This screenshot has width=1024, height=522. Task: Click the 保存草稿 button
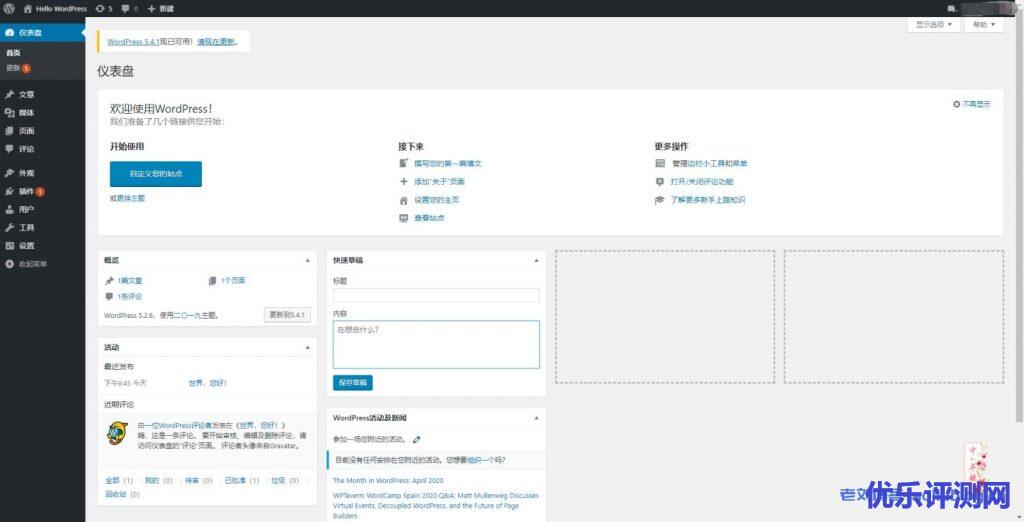tap(353, 383)
